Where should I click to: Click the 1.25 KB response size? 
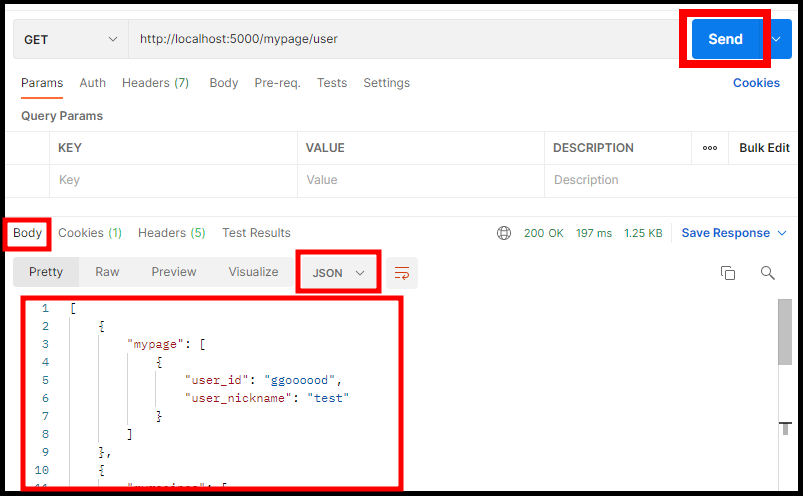(x=643, y=233)
